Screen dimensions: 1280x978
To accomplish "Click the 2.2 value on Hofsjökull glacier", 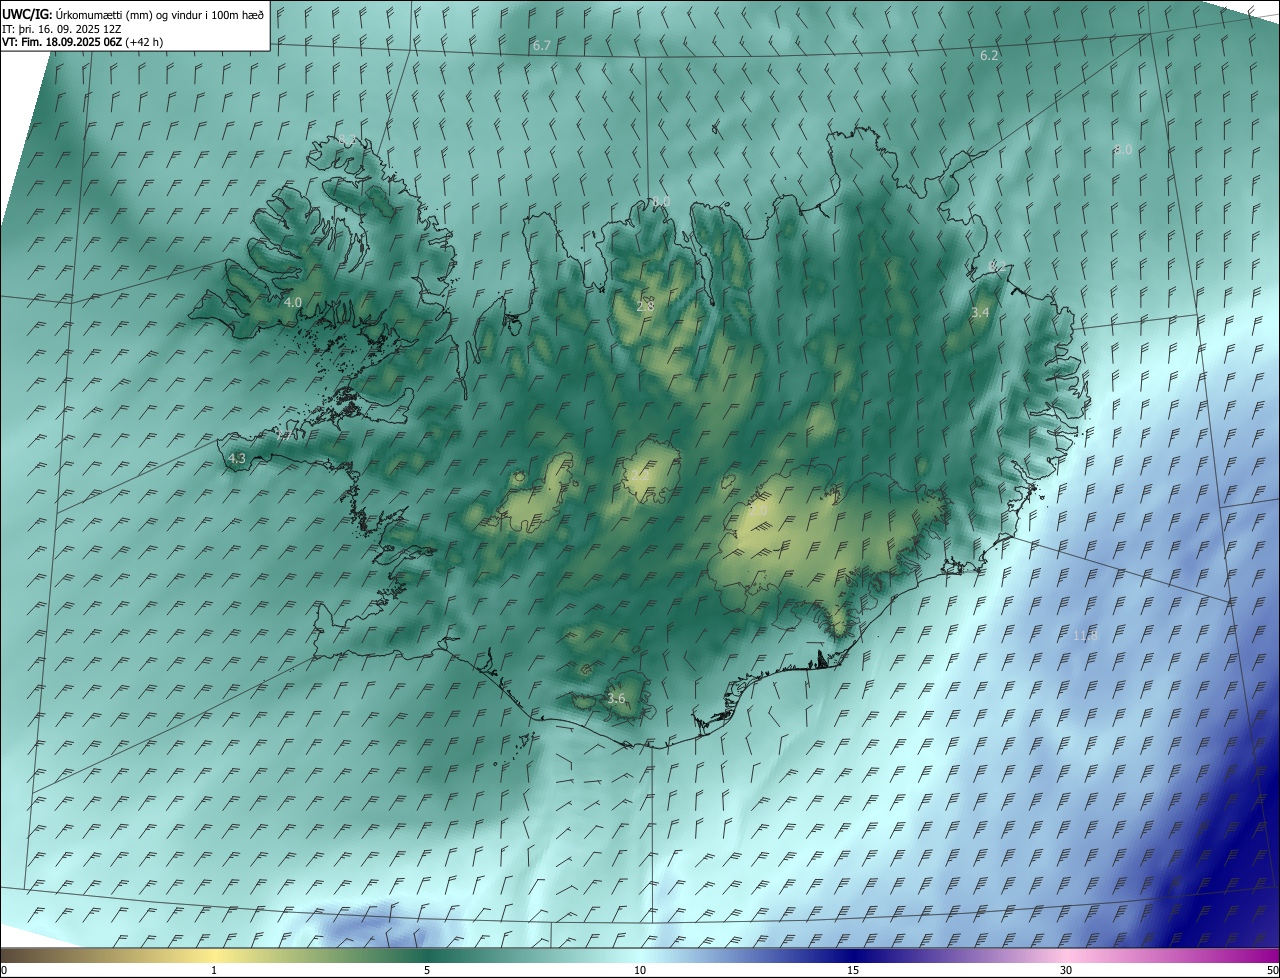I will (641, 476).
